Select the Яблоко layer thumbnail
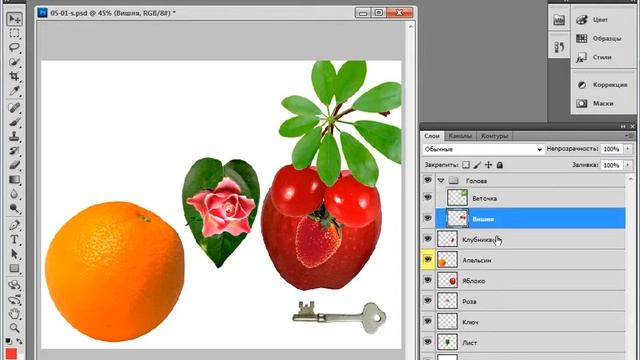640x360 pixels. pos(447,280)
